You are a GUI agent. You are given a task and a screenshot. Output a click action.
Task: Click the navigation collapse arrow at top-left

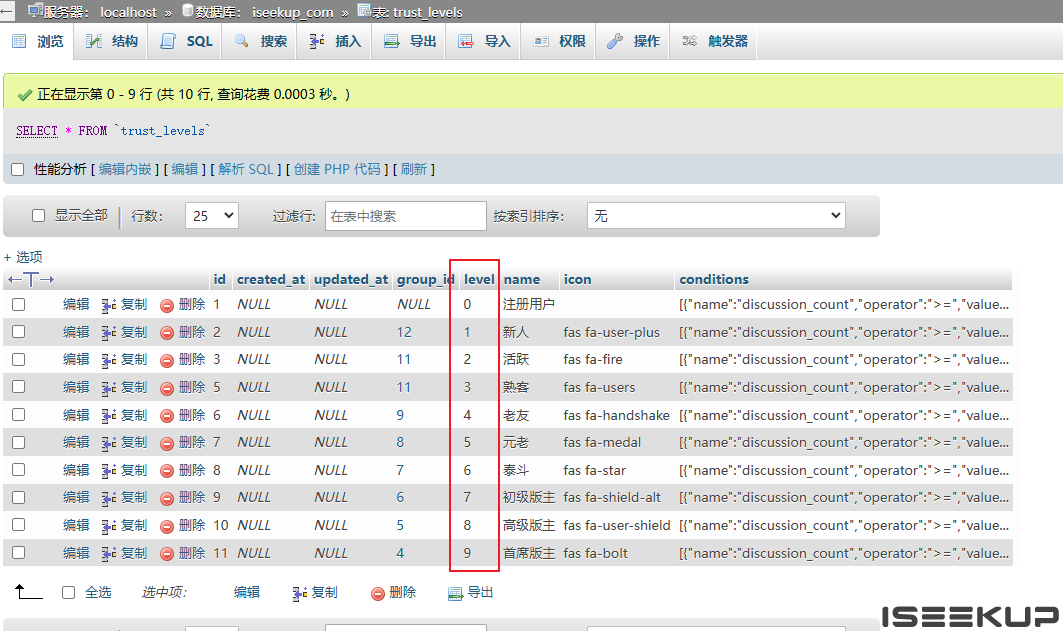tap(7, 11)
